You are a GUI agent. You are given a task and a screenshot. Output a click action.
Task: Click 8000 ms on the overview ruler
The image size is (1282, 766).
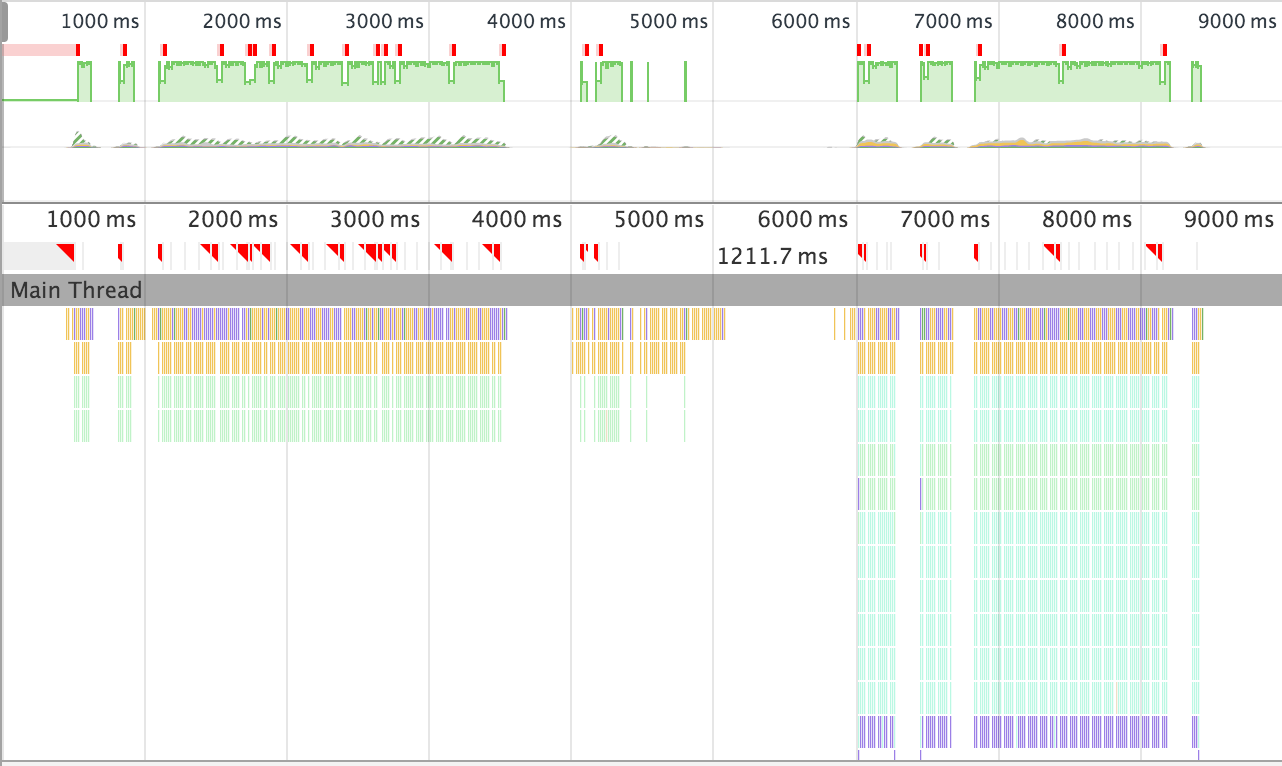pyautogui.click(x=1095, y=21)
